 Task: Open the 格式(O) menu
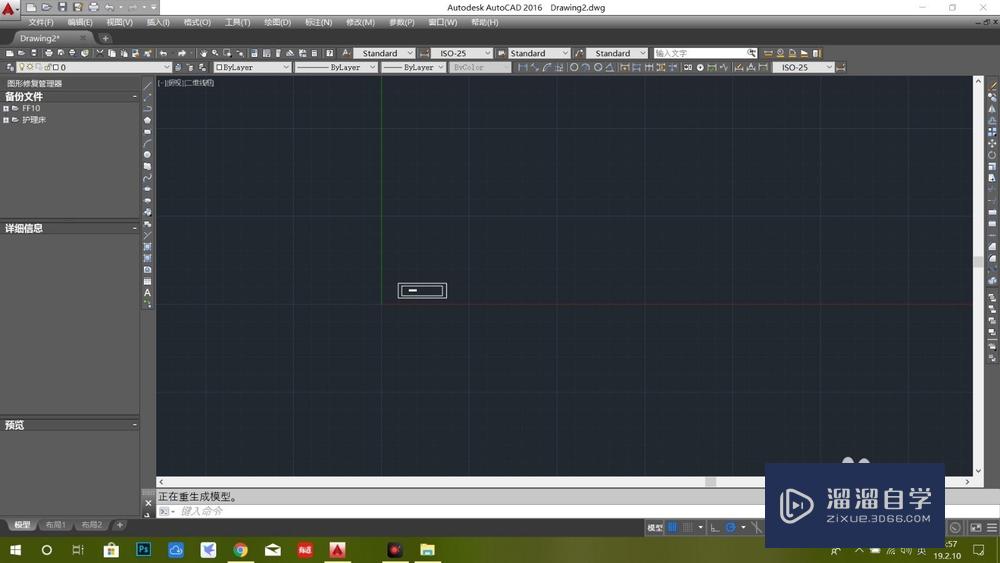[x=198, y=22]
